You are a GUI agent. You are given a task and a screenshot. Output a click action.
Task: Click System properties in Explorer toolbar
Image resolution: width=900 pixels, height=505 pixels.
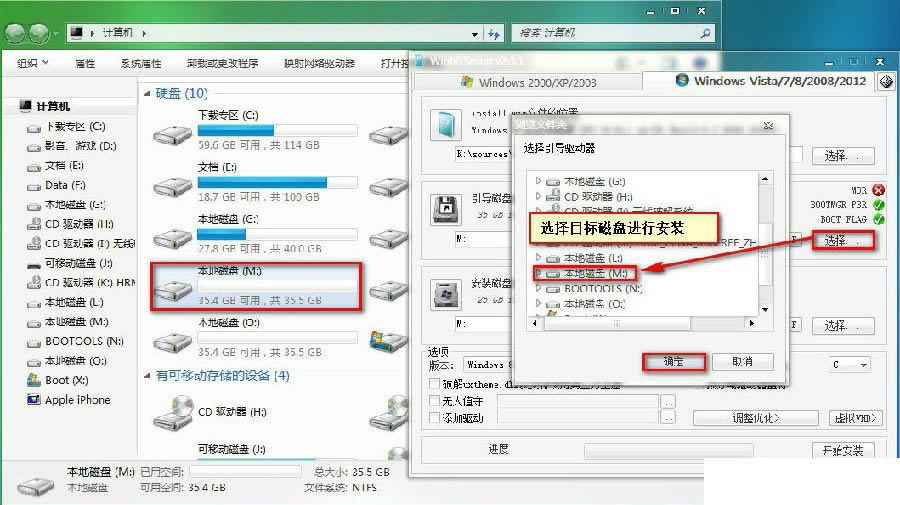(141, 63)
